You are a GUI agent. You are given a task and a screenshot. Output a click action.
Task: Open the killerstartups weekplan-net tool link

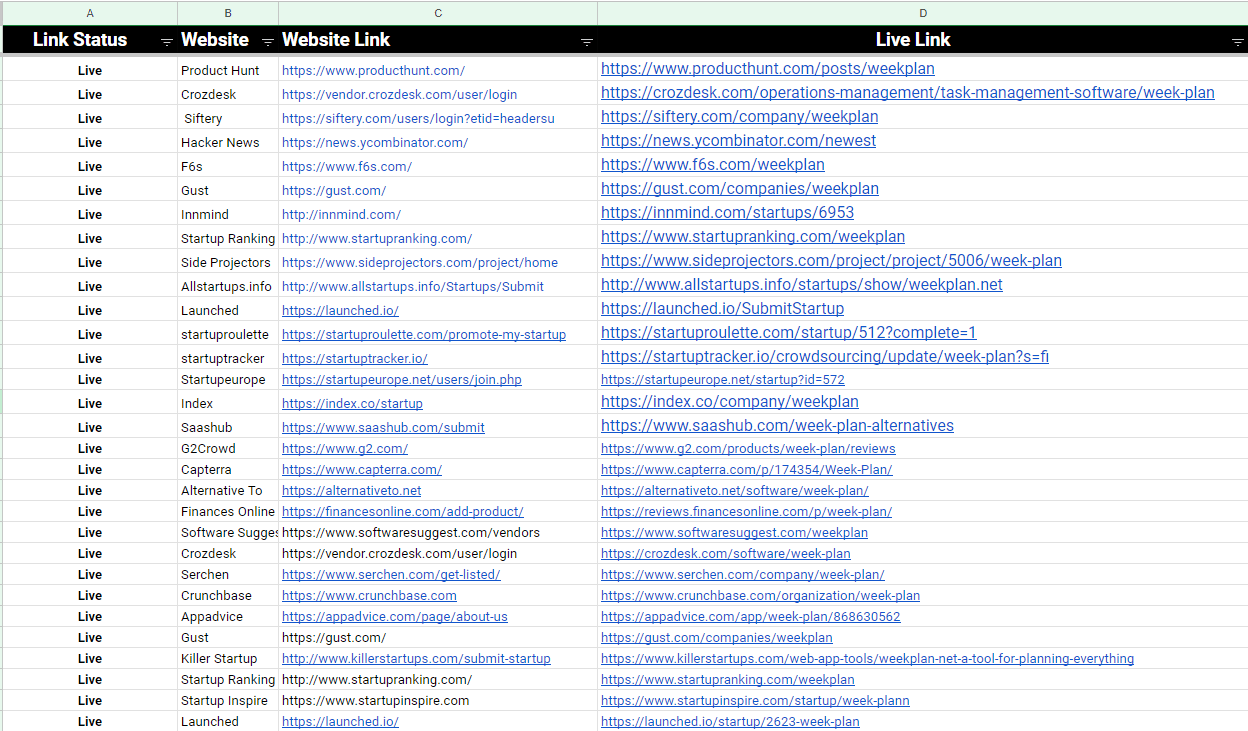tap(867, 659)
